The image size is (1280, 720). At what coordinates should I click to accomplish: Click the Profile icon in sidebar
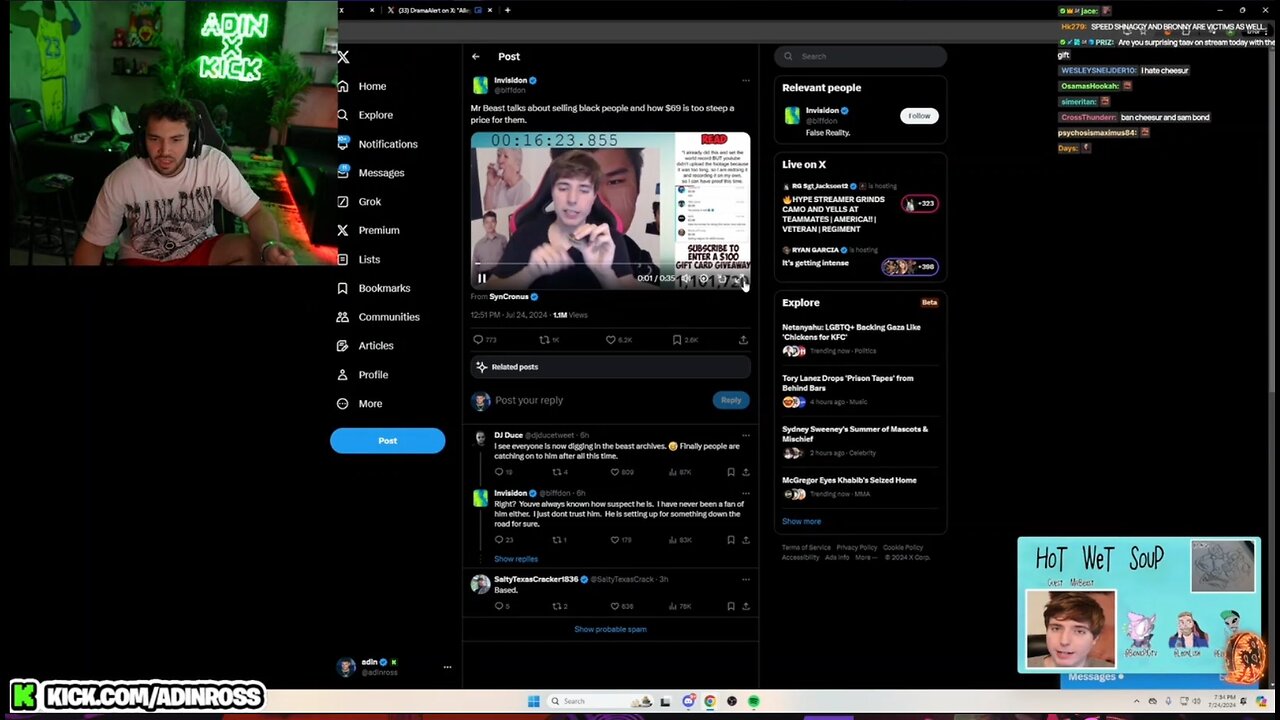tap(343, 374)
